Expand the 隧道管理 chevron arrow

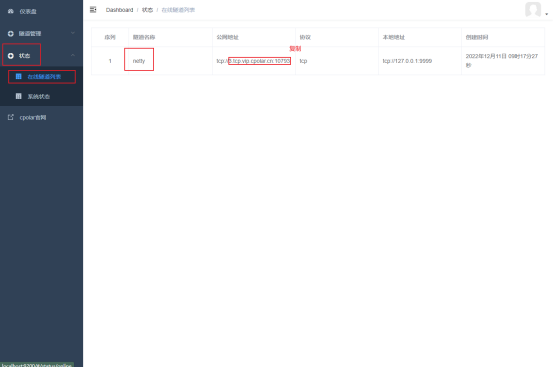coord(72,33)
